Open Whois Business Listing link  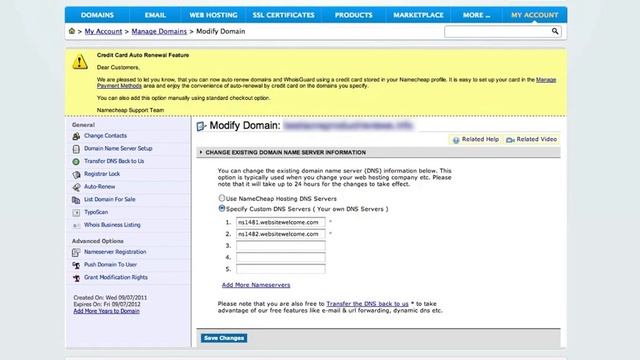point(112,225)
